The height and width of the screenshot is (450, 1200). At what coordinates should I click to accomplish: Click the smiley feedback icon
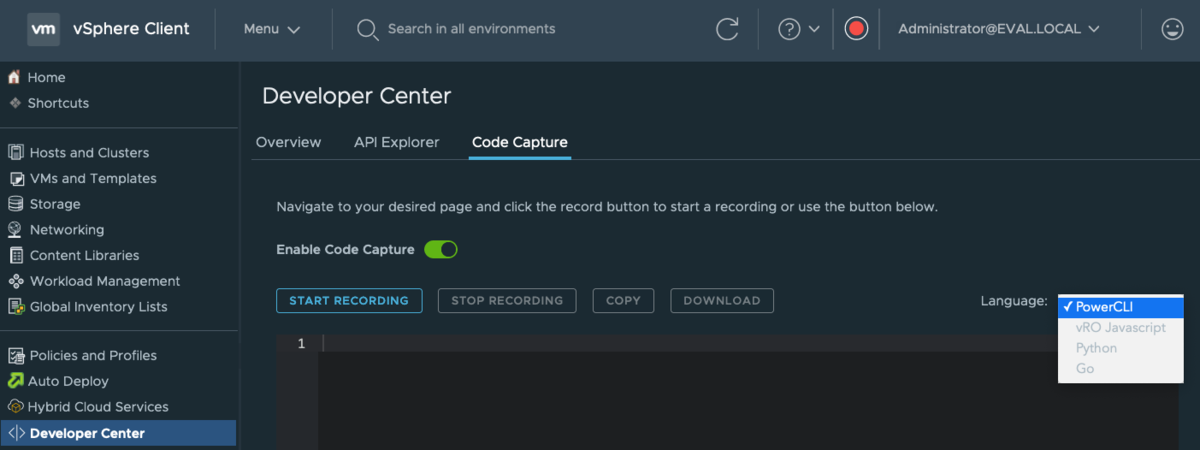point(1172,29)
